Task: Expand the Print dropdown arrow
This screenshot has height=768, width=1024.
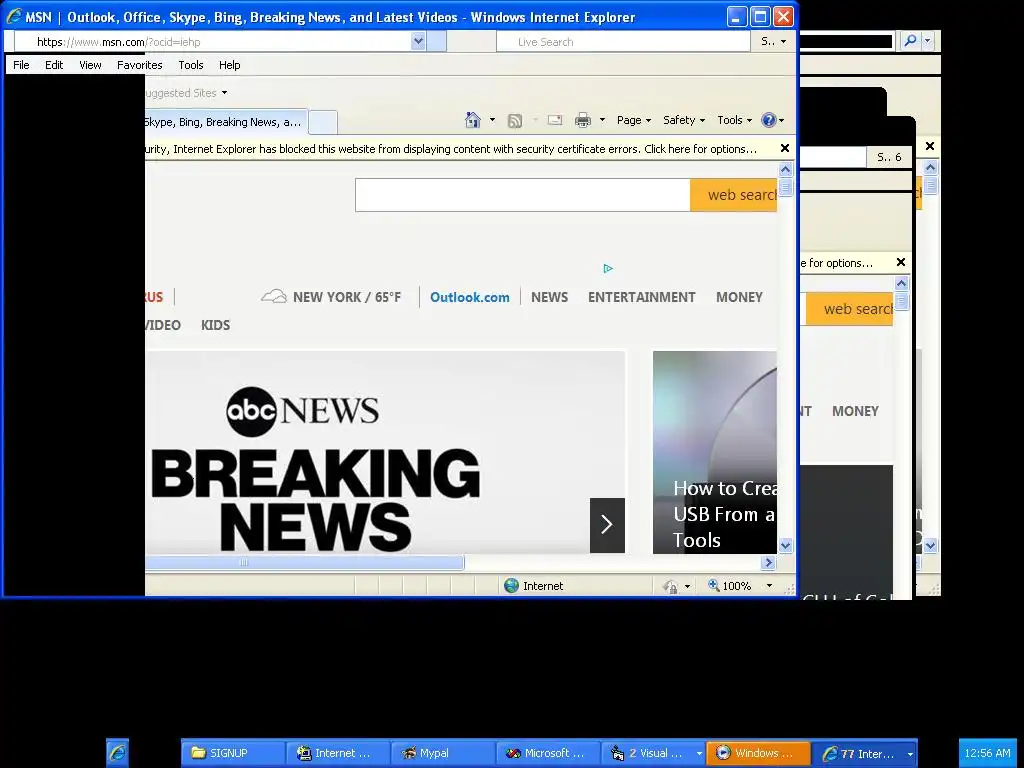Action: pos(602,120)
